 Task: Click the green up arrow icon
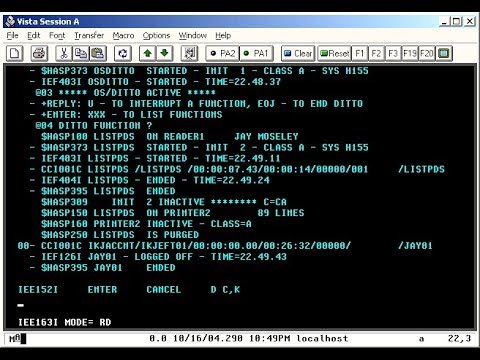(x=147, y=53)
